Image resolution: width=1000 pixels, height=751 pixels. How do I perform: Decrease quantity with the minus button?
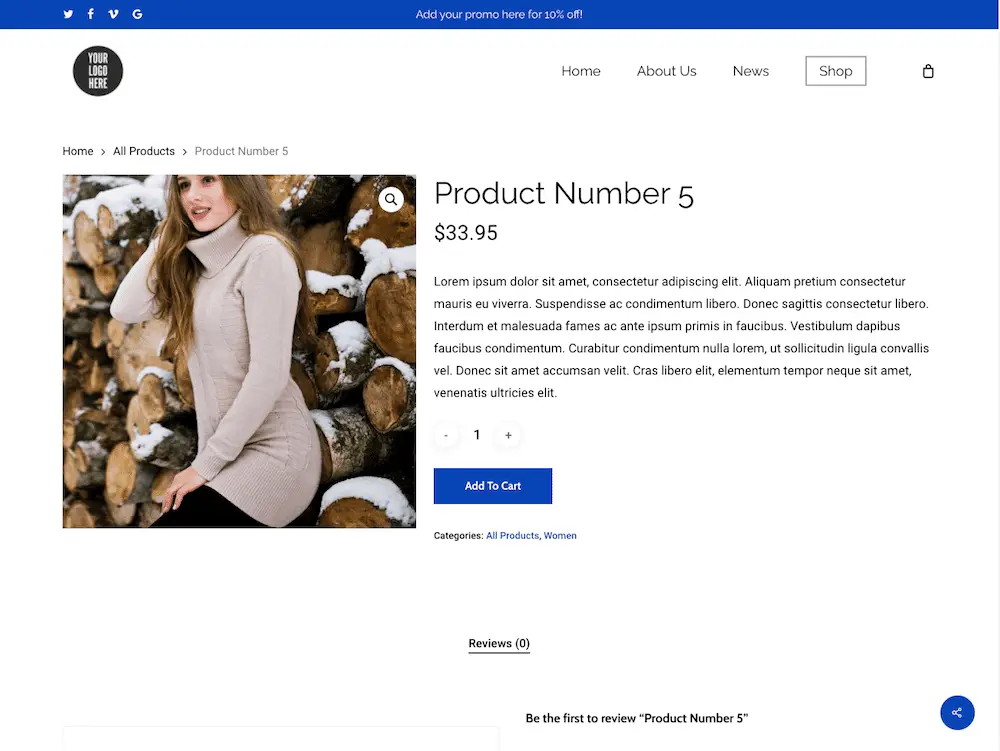pos(446,435)
